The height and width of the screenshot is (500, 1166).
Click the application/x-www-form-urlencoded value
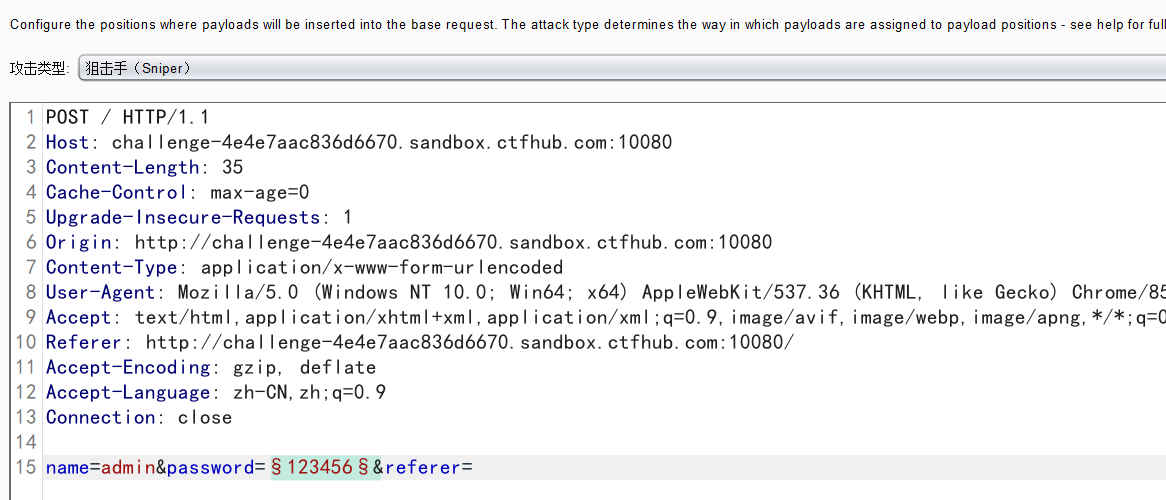381,267
